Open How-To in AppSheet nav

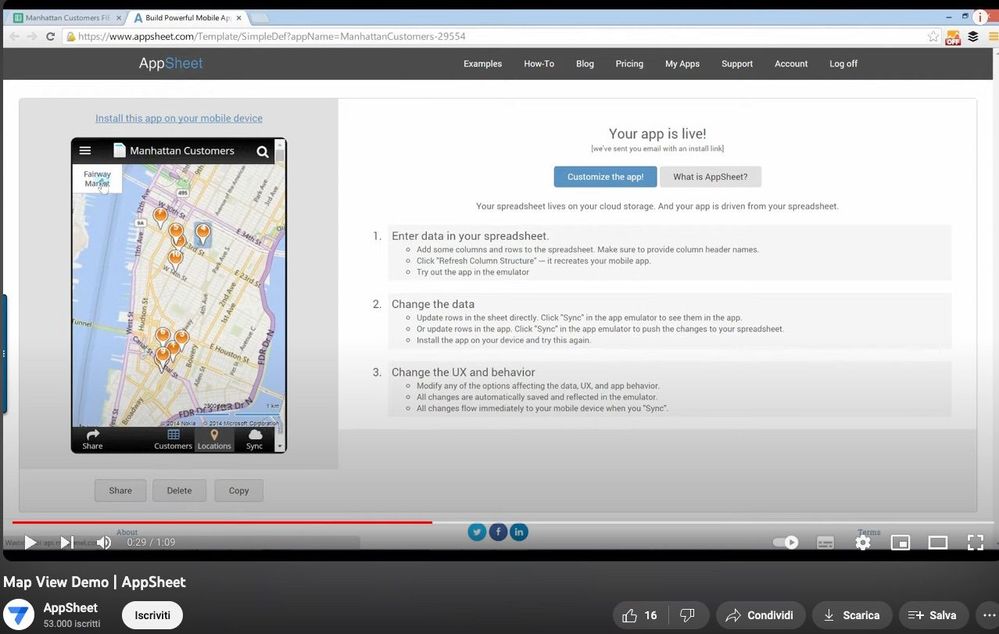[539, 64]
